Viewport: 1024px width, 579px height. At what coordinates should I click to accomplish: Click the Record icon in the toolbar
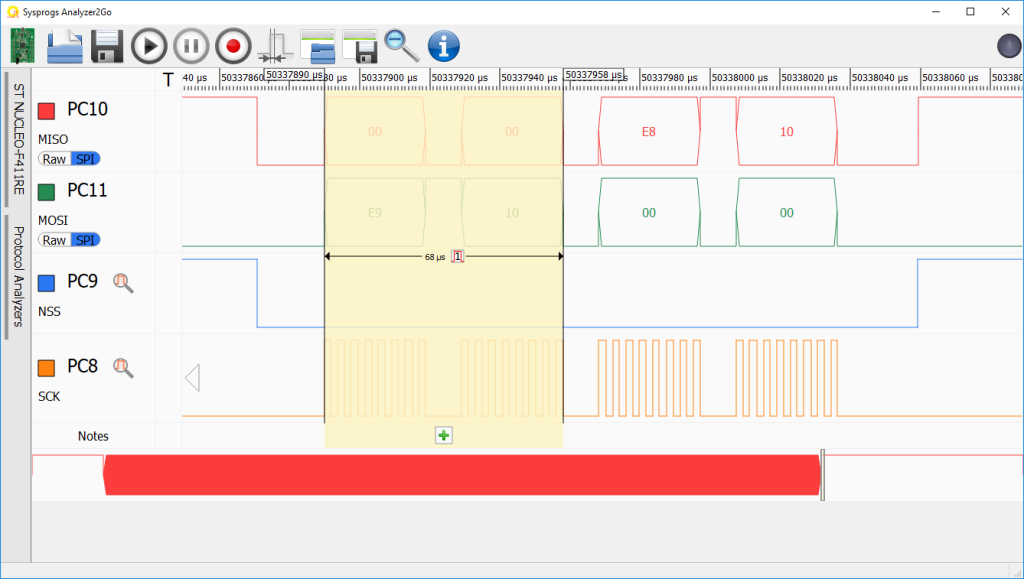pyautogui.click(x=232, y=45)
